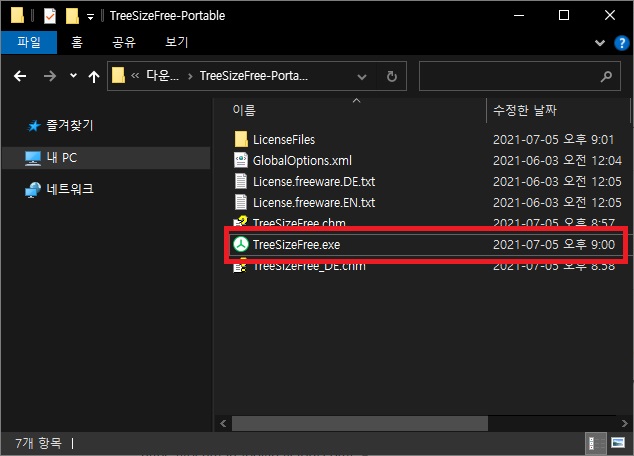This screenshot has height=456, width=634.
Task: Click the 즐겨찾기 star icon
Action: (x=34, y=126)
